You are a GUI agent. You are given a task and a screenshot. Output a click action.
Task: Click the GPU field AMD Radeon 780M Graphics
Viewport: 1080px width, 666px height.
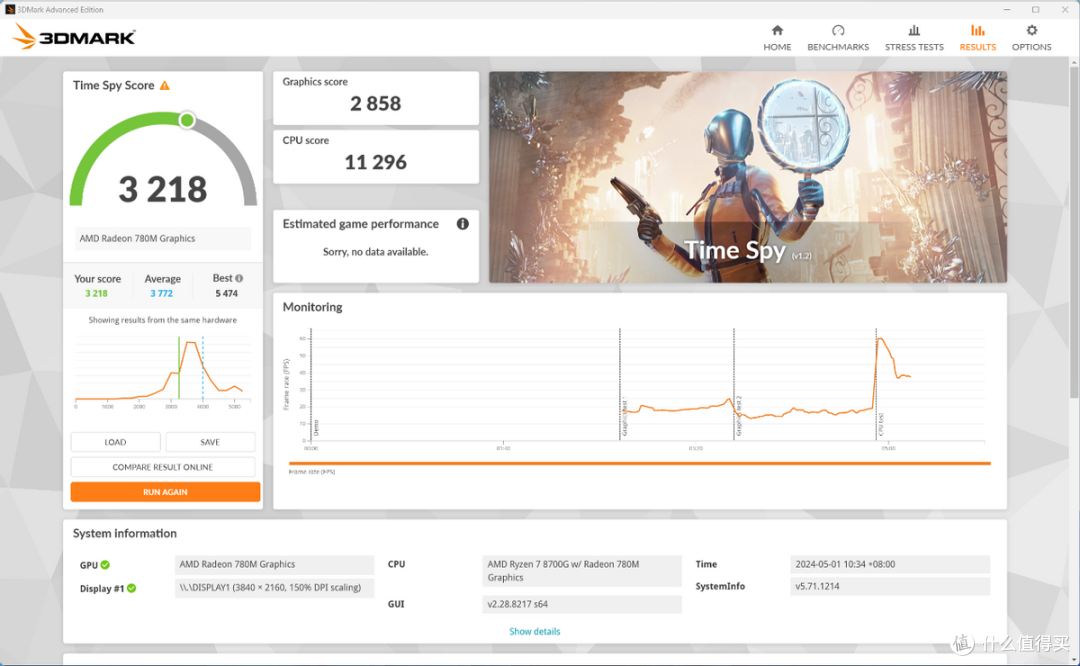pos(274,565)
